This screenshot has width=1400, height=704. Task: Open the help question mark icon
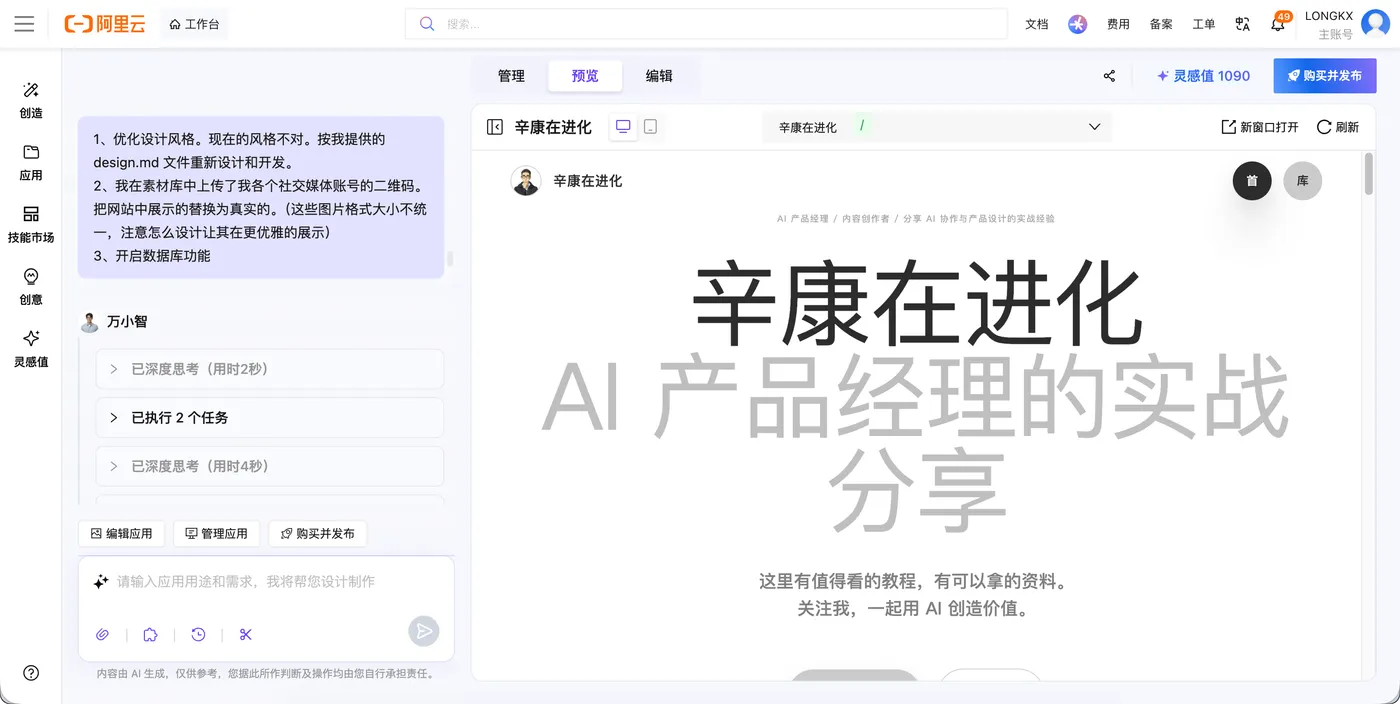point(31,673)
